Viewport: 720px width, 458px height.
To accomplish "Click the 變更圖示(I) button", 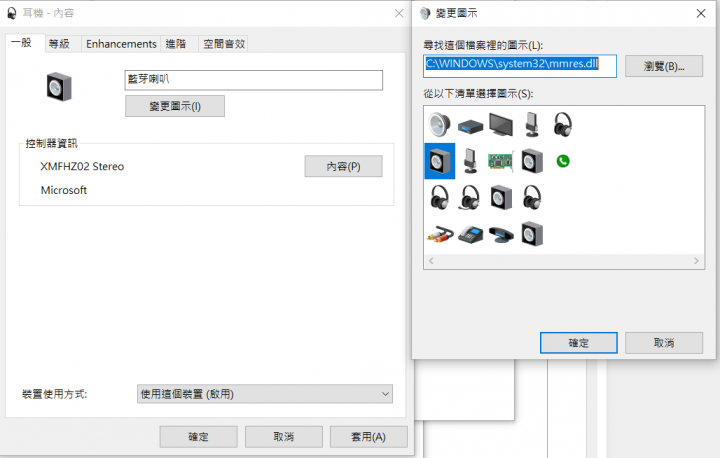I will tap(175, 106).
